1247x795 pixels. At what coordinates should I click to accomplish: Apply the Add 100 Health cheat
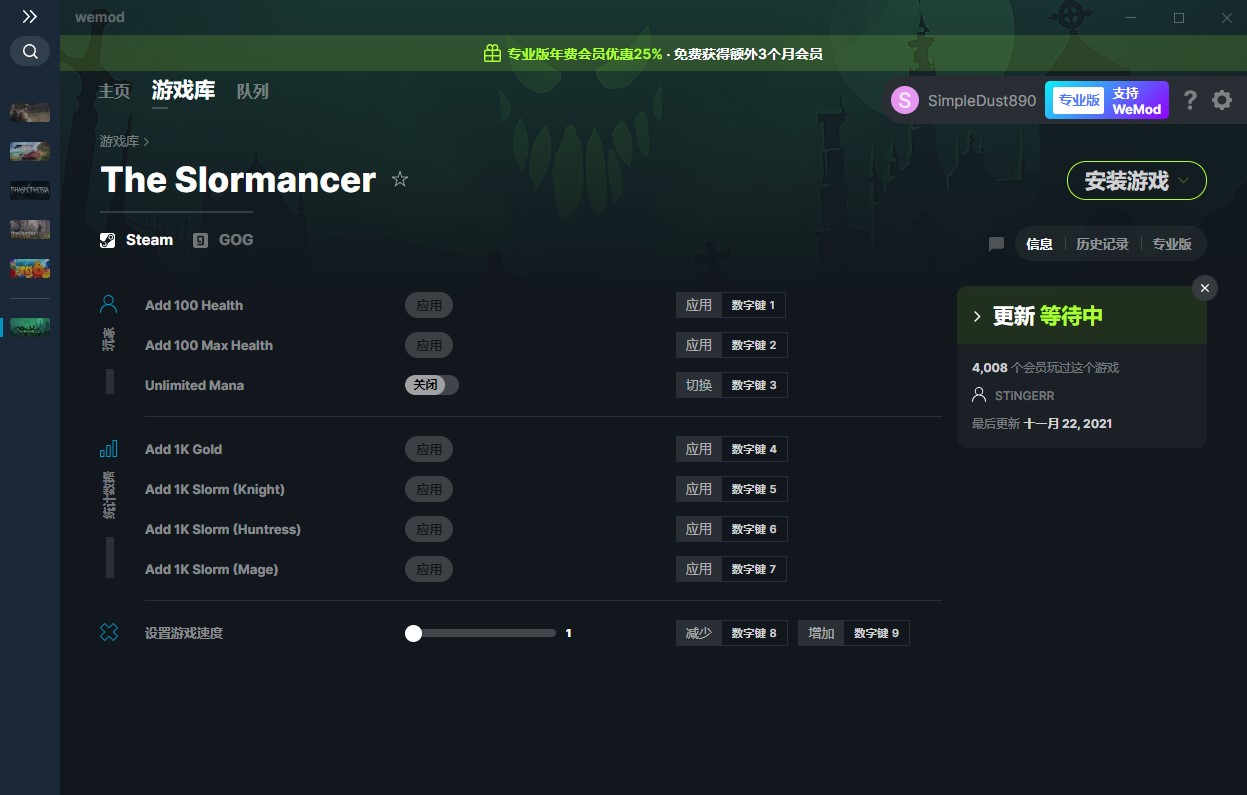click(x=429, y=305)
